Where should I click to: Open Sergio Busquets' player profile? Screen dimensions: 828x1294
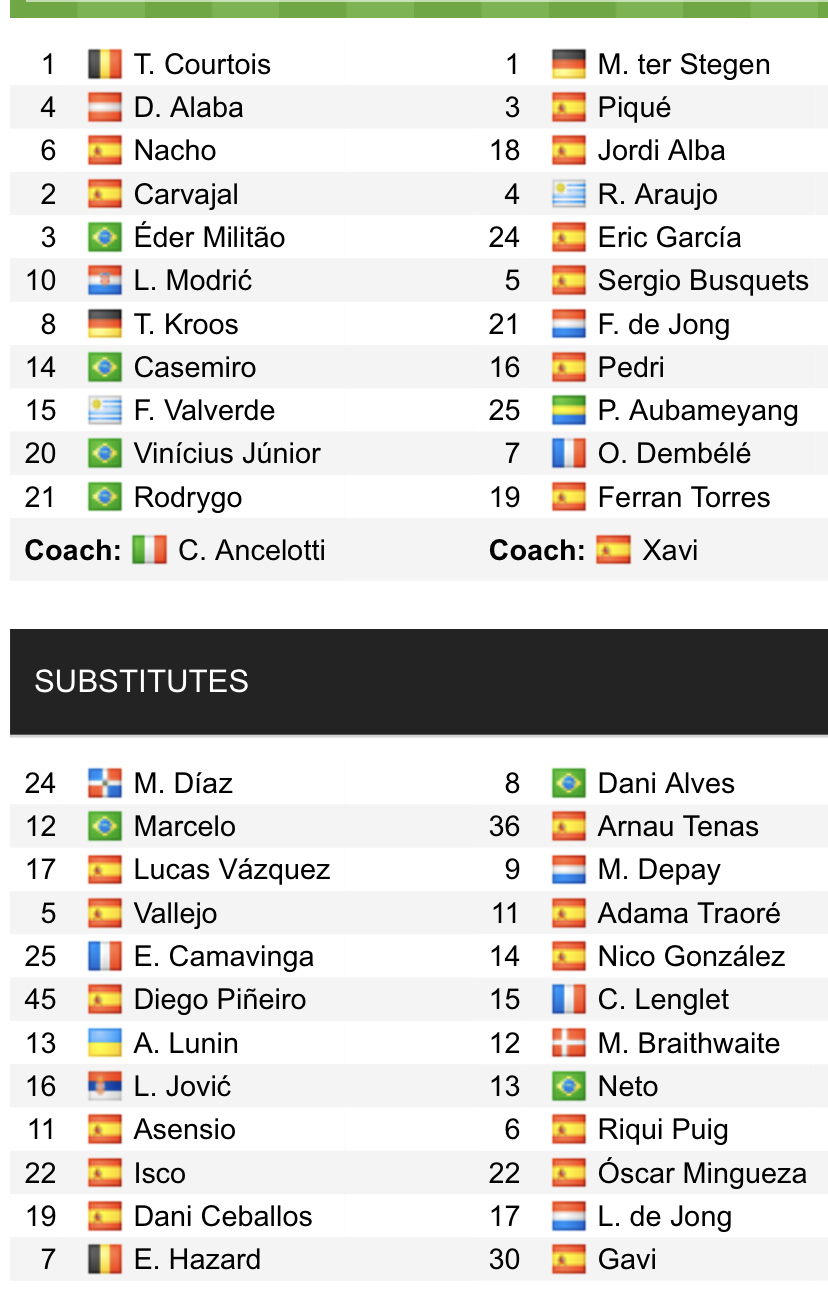click(703, 280)
